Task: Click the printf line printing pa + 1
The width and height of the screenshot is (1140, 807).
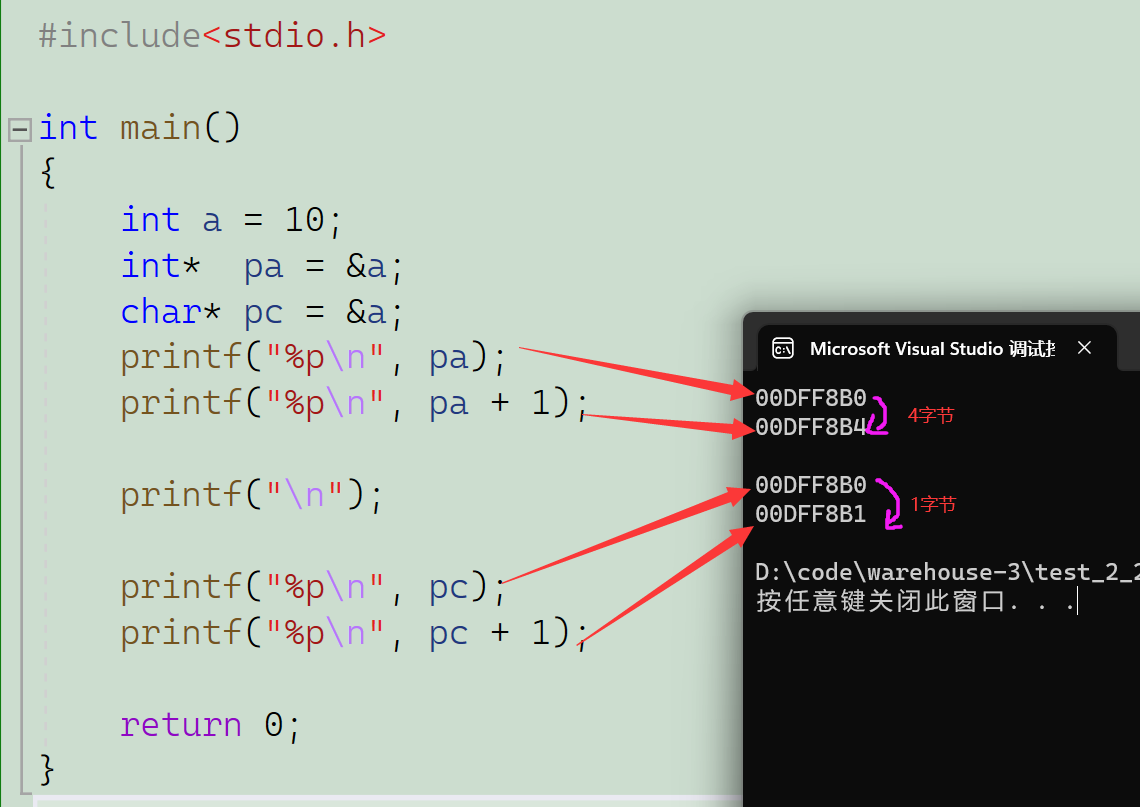Action: click(x=353, y=404)
